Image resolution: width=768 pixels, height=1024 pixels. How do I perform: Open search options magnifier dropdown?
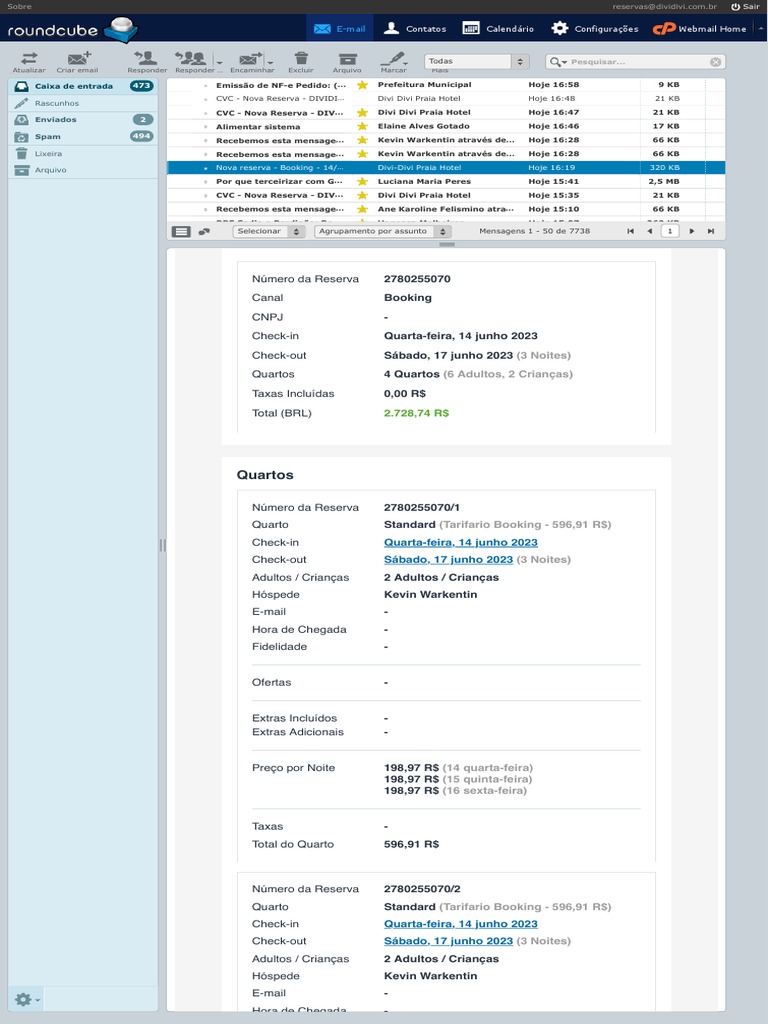pyautogui.click(x=558, y=61)
